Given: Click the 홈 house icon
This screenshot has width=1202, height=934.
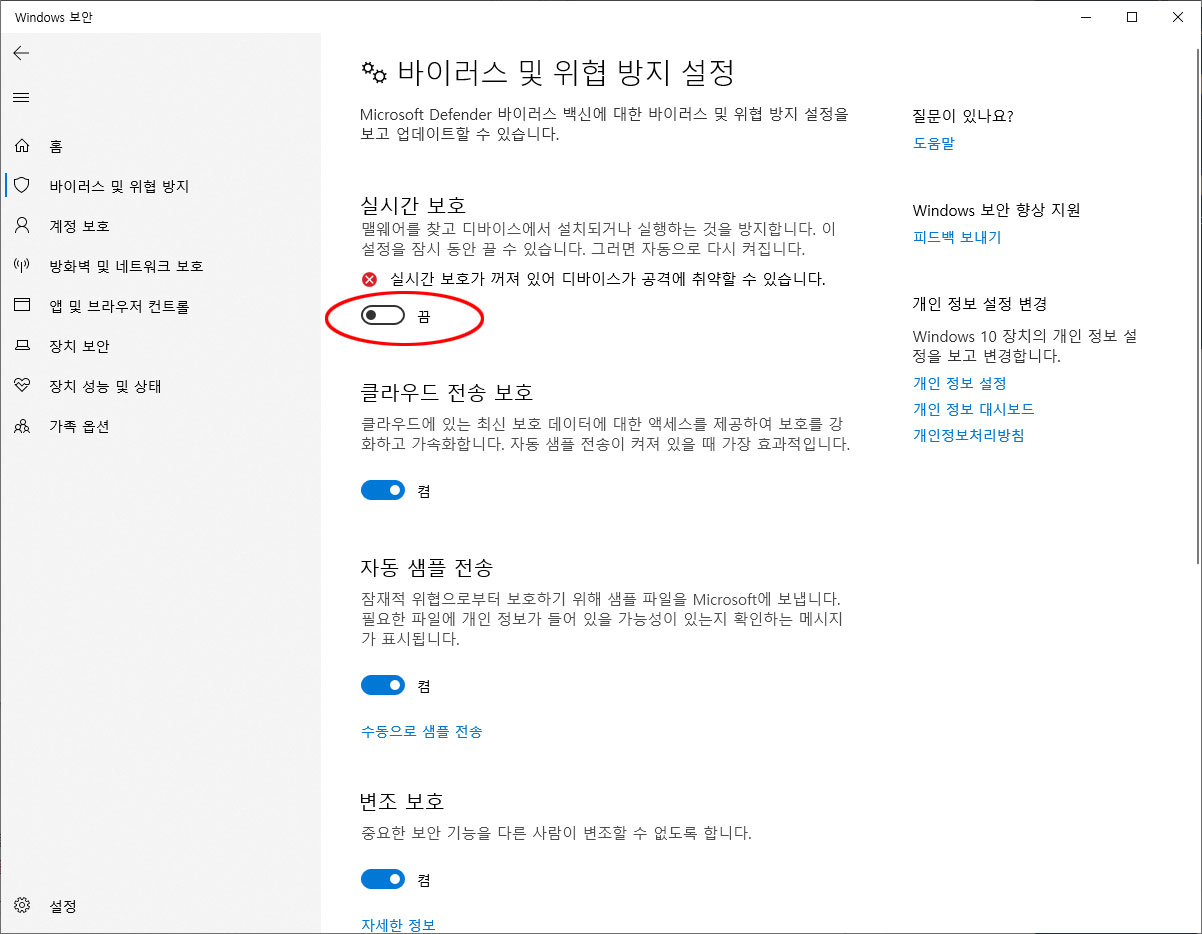Looking at the screenshot, I should [22, 146].
